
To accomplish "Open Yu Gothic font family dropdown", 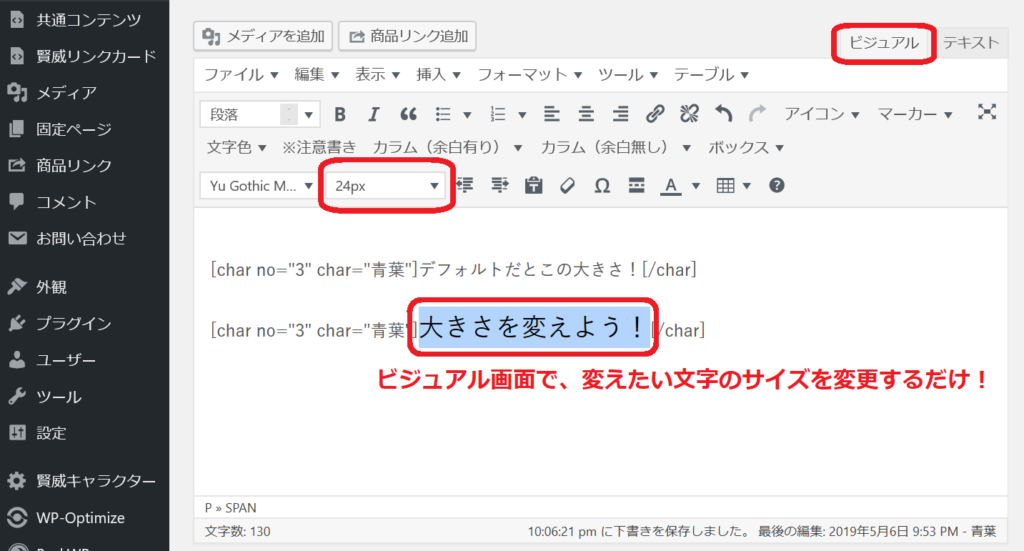I will 259,186.
